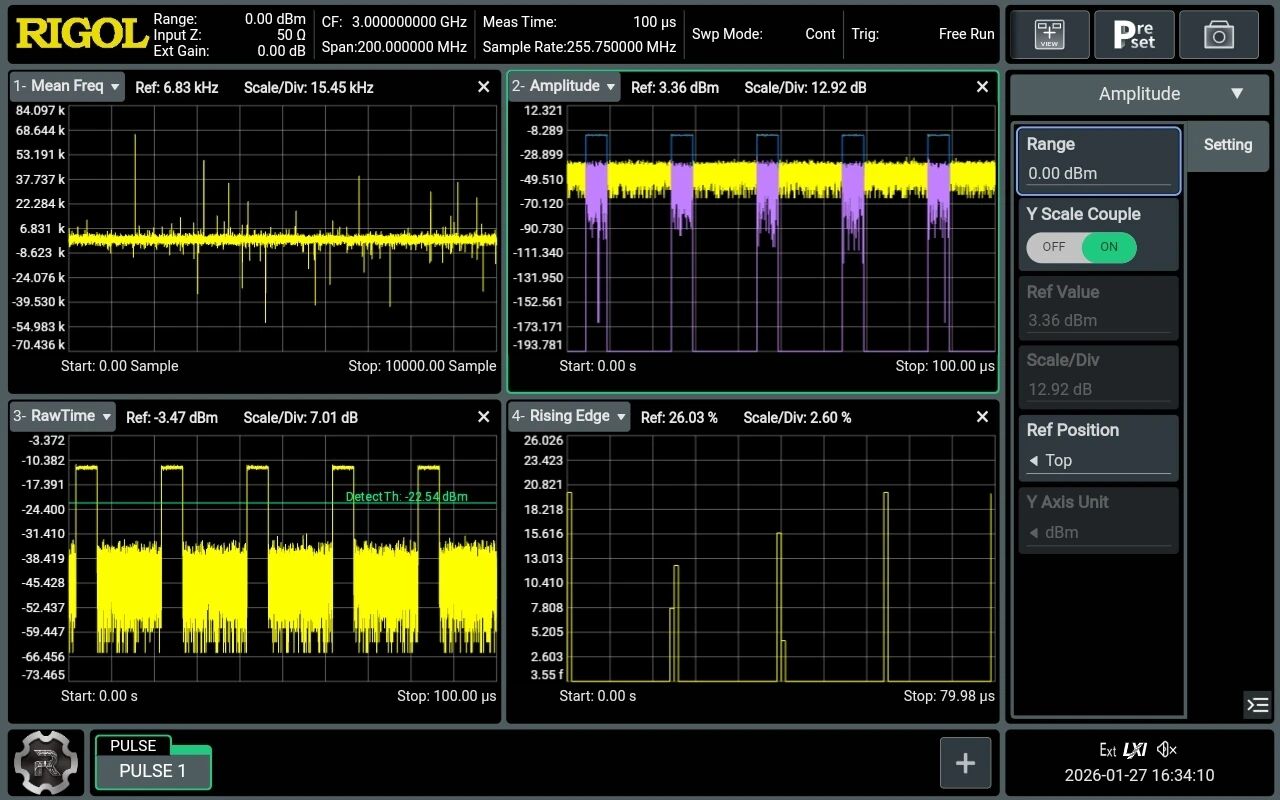
Task: Take a screenshot with the camera icon
Action: 1219,35
